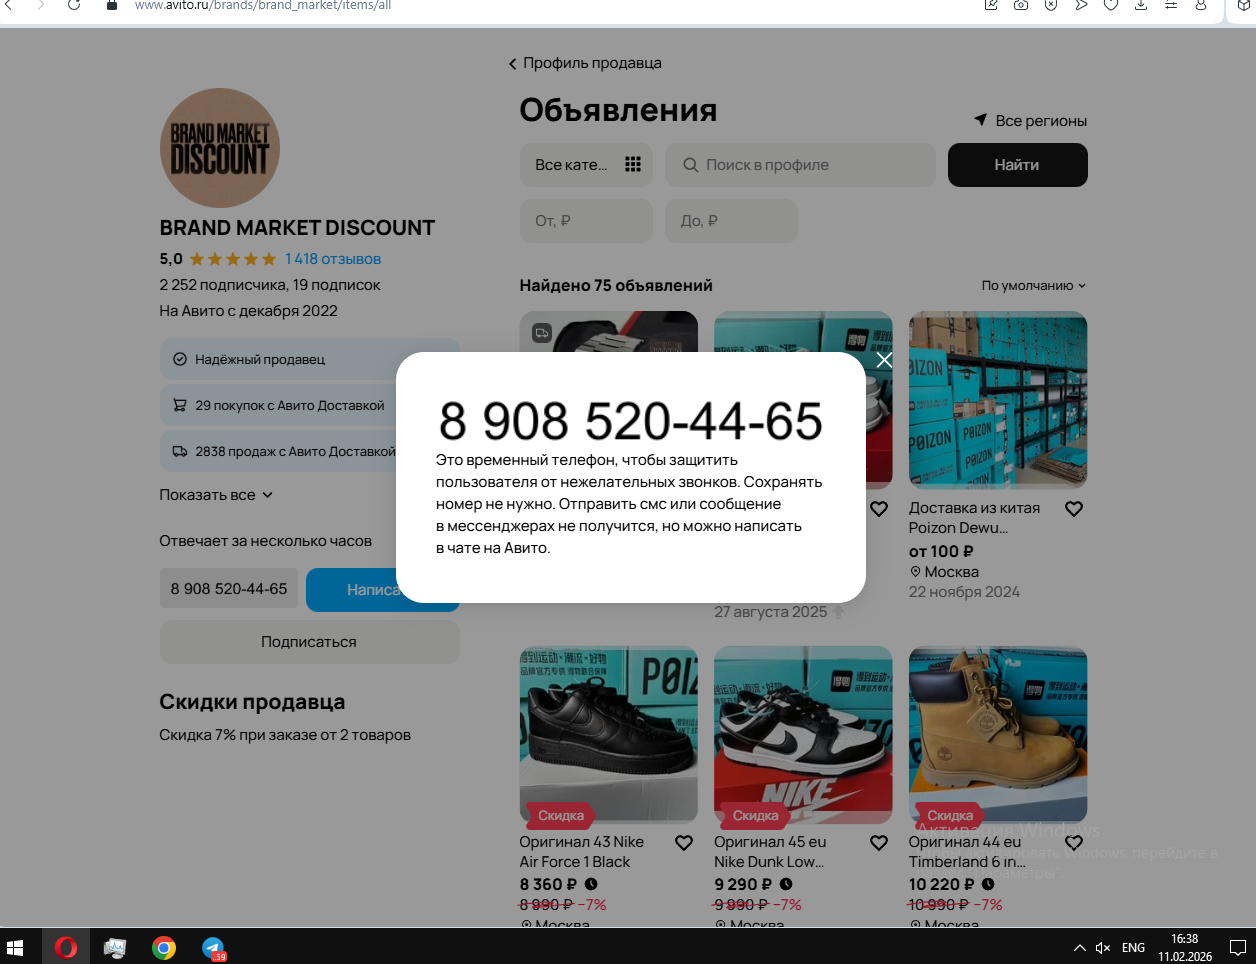Open the browser downloads icon
This screenshot has width=1256, height=964.
pos(1140,5)
